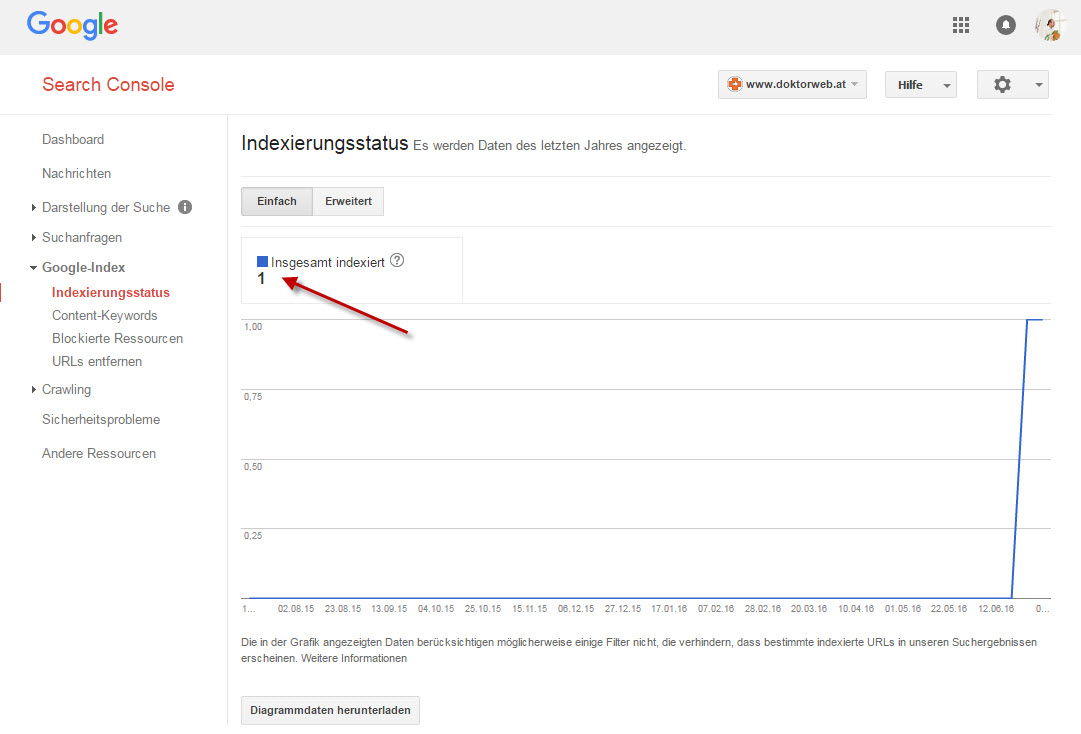Screen dimensions: 1081x734
Task: Click the Indexierungsstatus page heading
Action: click(x=325, y=143)
